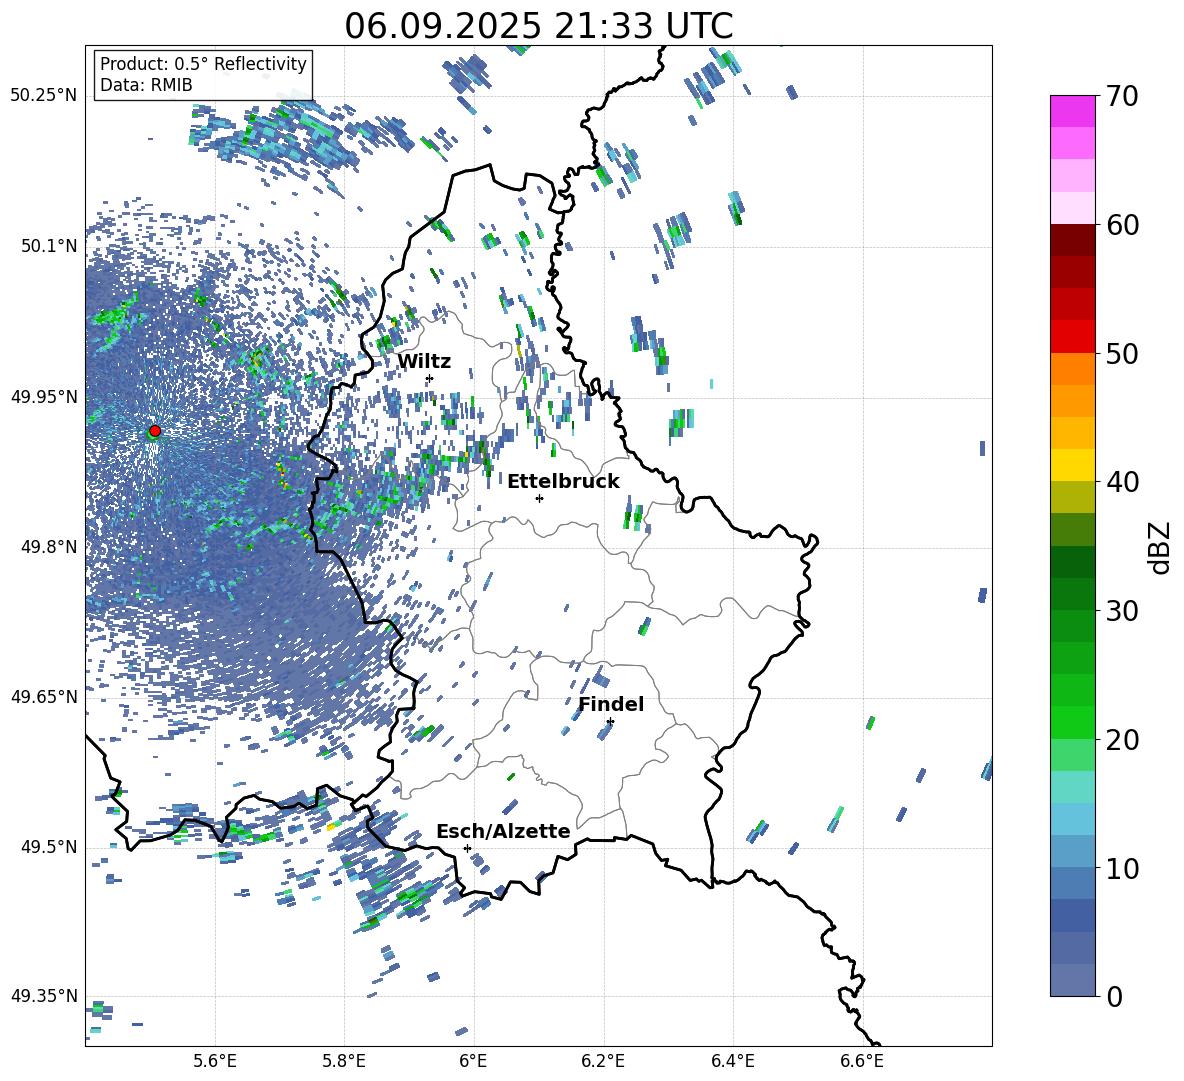Click the 50.25°N latitude label
1184x1081 pixels.
point(44,96)
